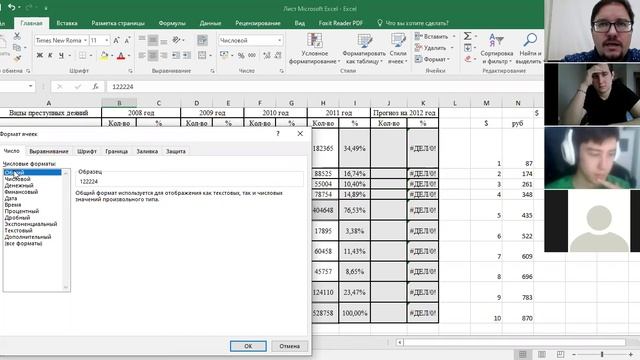Click the AutoSum sigma icon
This screenshot has height=360, width=640.
click(x=468, y=36)
